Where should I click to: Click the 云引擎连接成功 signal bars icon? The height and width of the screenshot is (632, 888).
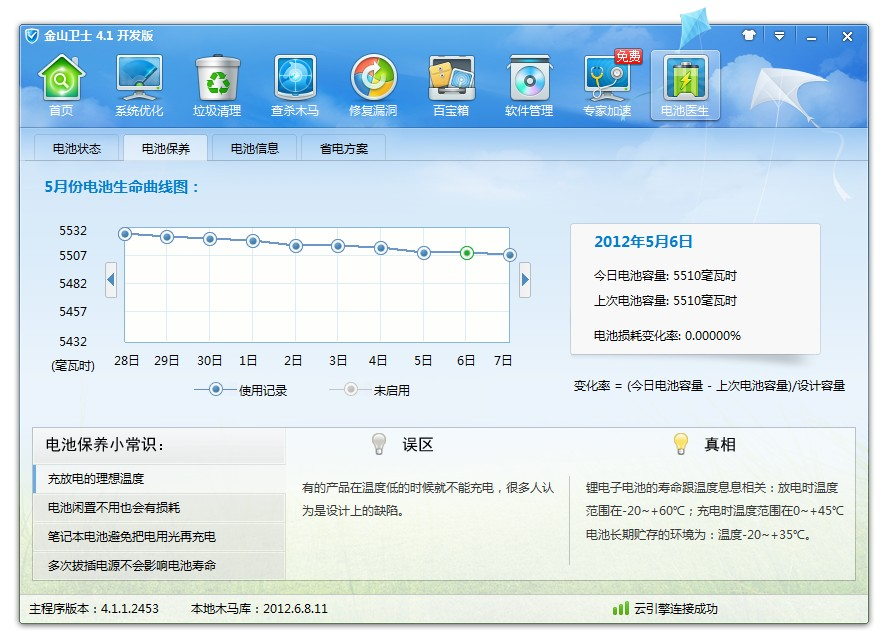[x=621, y=609]
